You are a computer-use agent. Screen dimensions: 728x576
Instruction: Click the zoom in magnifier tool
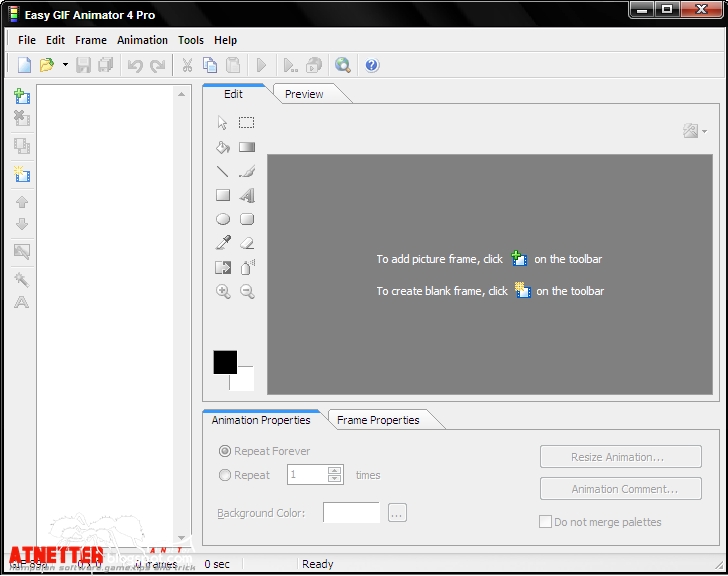(223, 291)
